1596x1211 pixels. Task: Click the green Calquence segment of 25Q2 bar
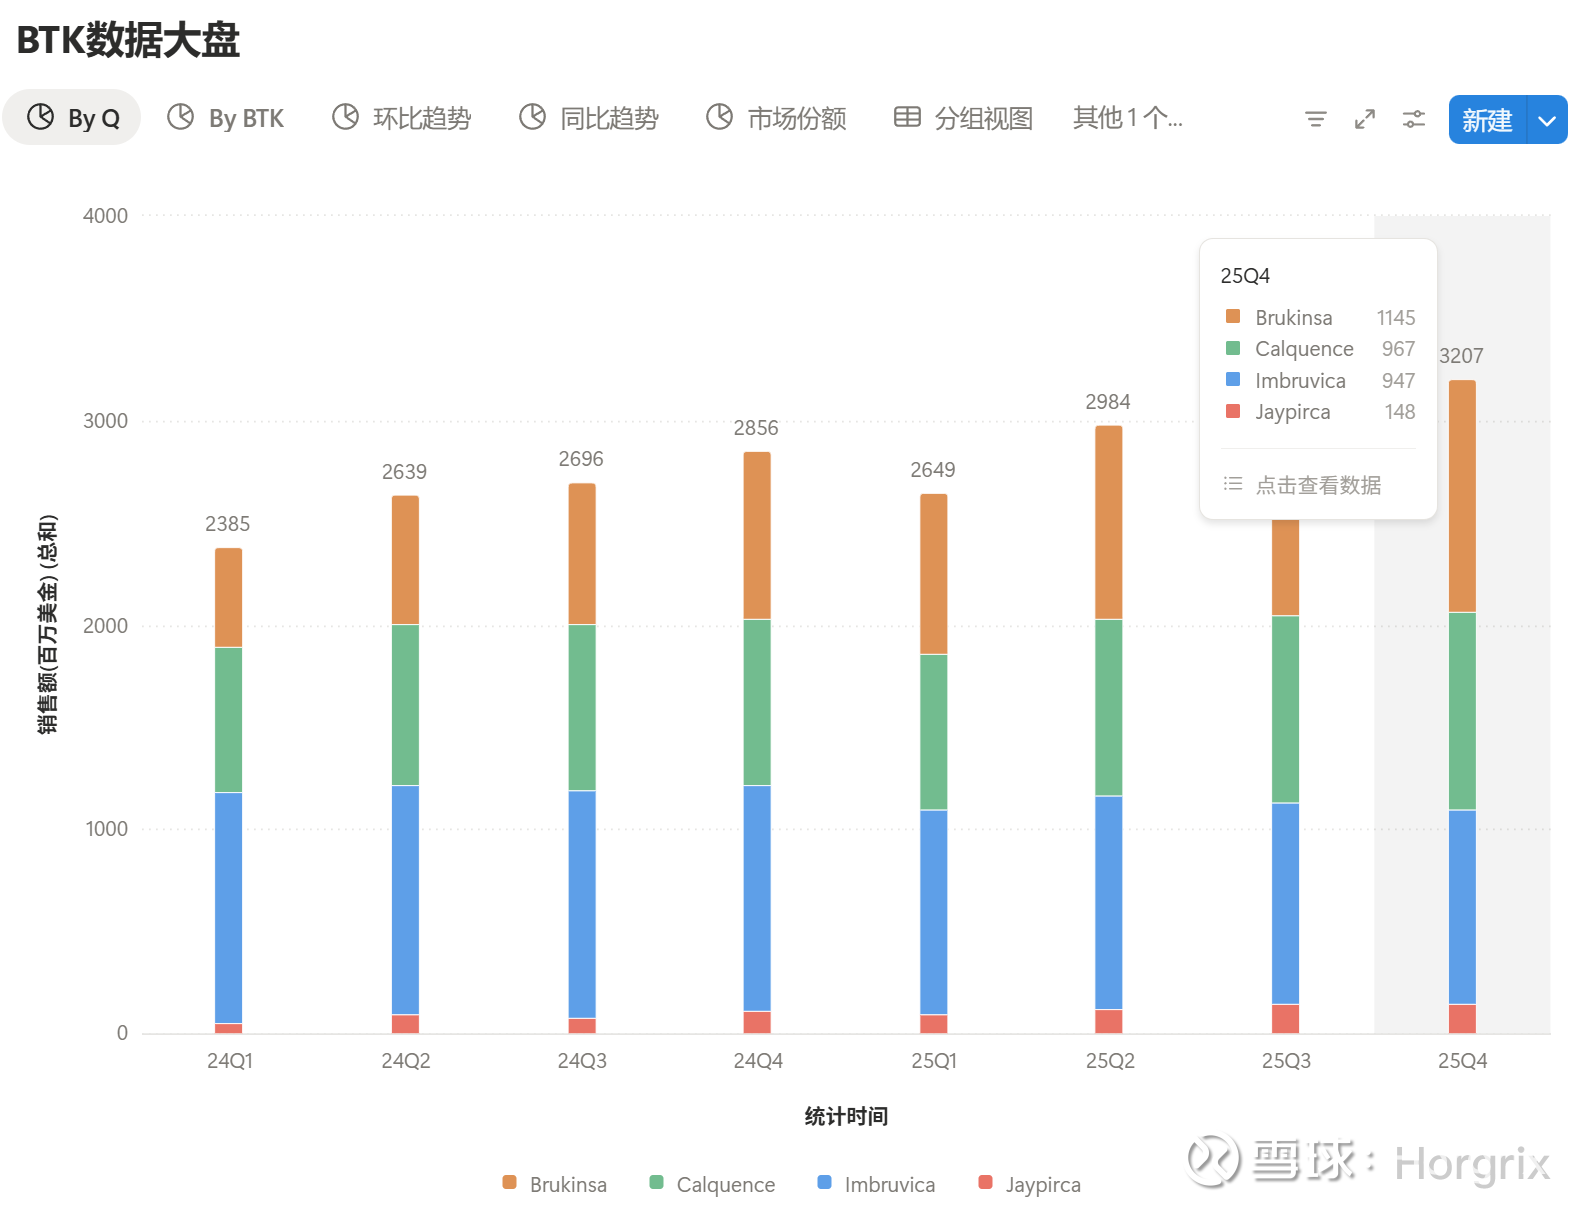(1109, 708)
